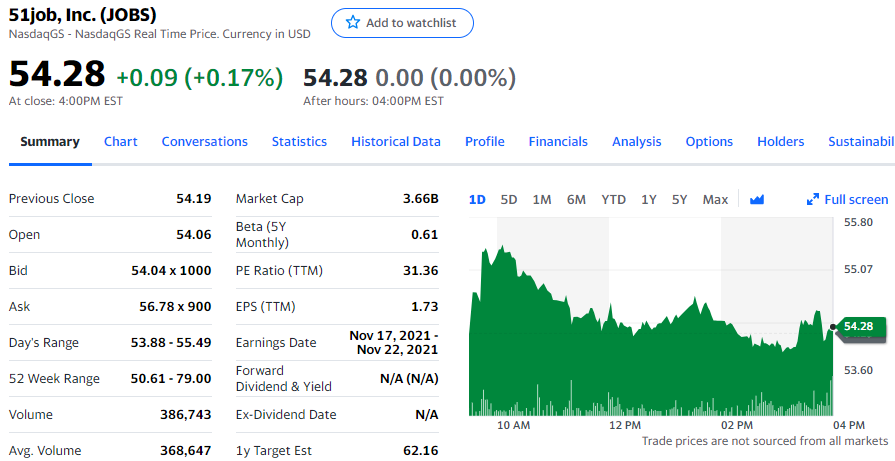This screenshot has width=895, height=461.
Task: Select the 1D chart range
Action: (477, 200)
